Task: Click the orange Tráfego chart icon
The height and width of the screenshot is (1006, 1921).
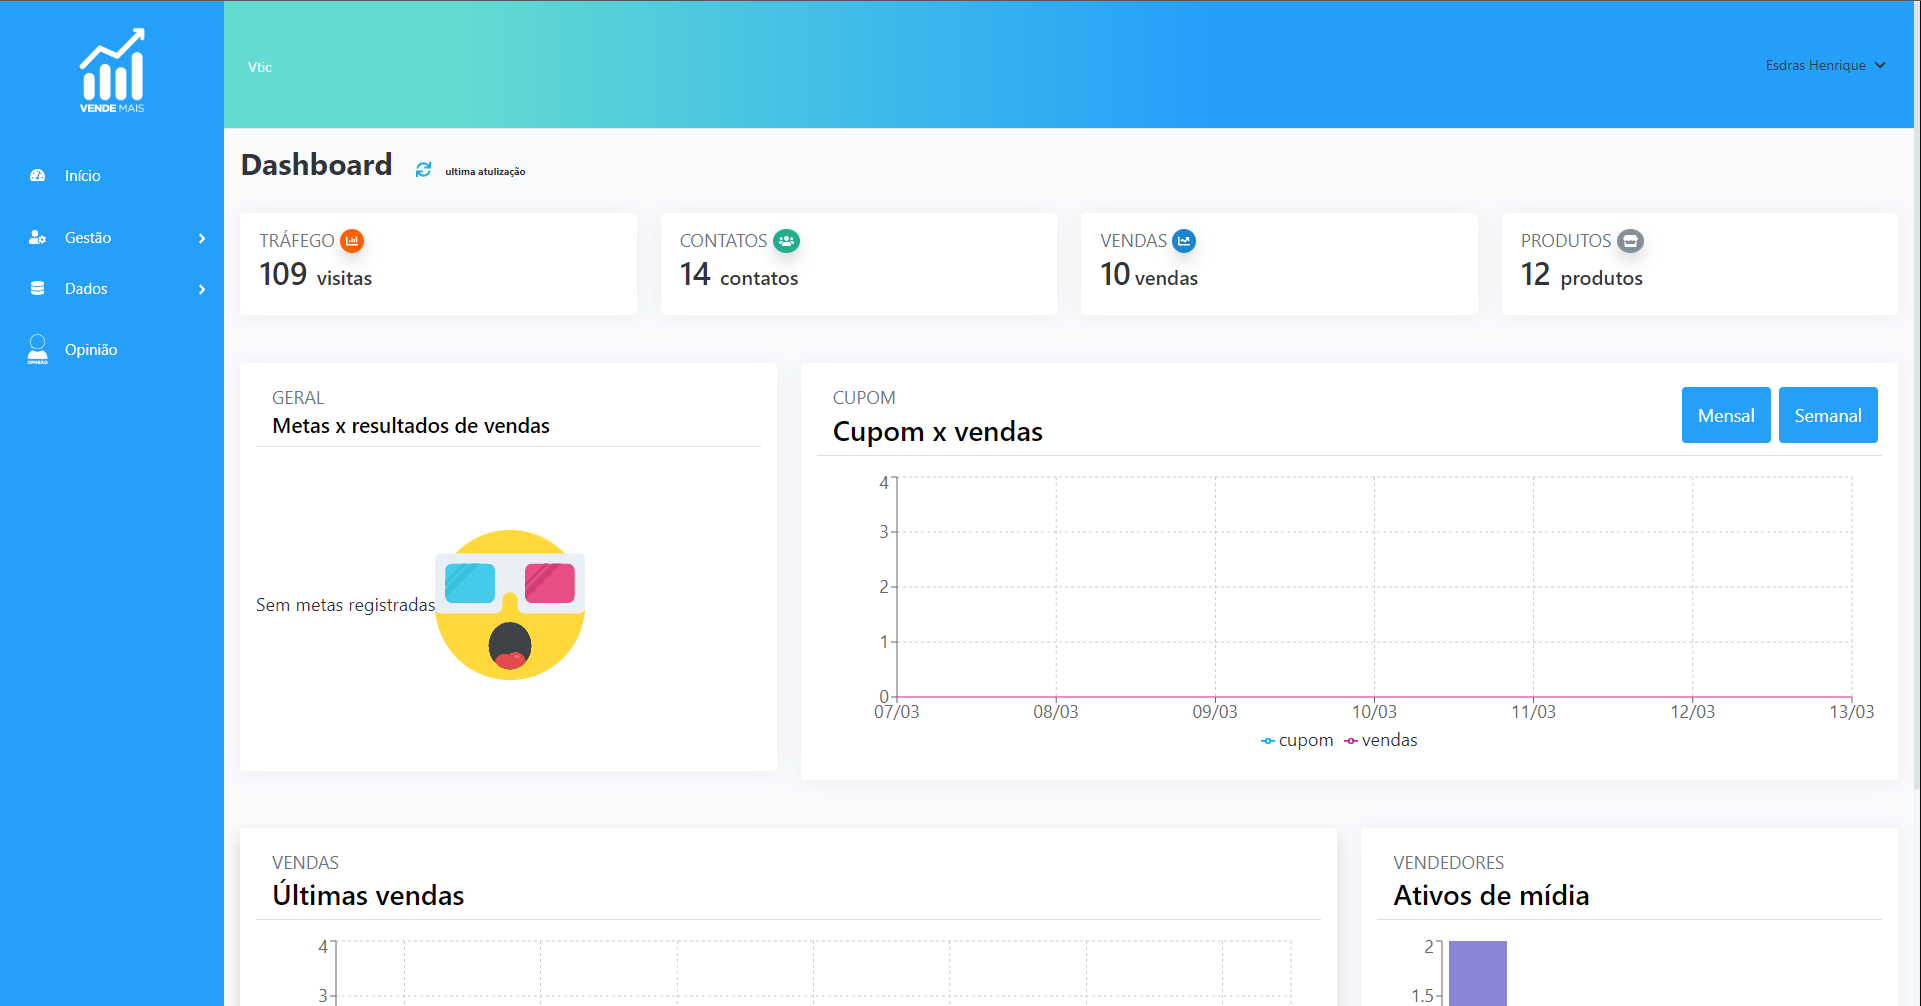Action: (352, 241)
